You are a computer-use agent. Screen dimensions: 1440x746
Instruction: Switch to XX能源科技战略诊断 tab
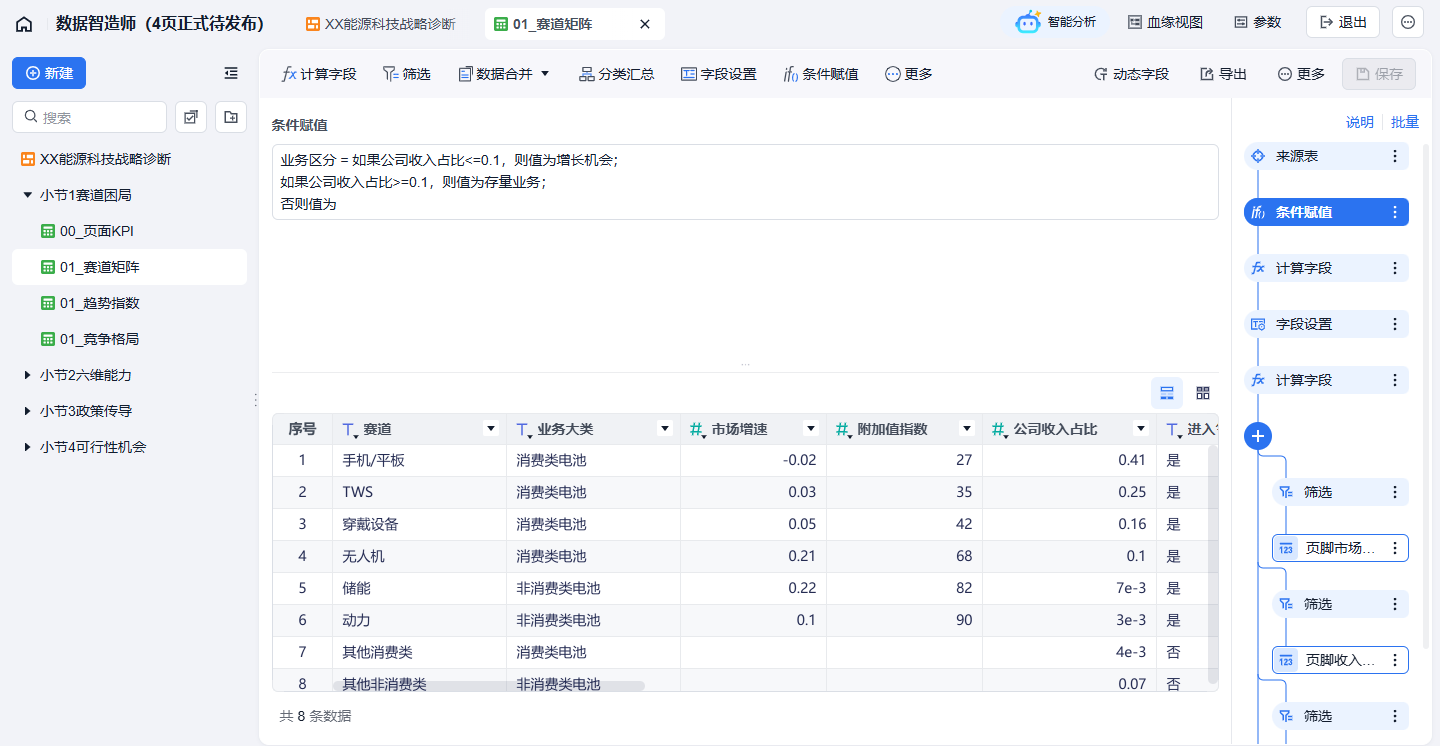(380, 24)
